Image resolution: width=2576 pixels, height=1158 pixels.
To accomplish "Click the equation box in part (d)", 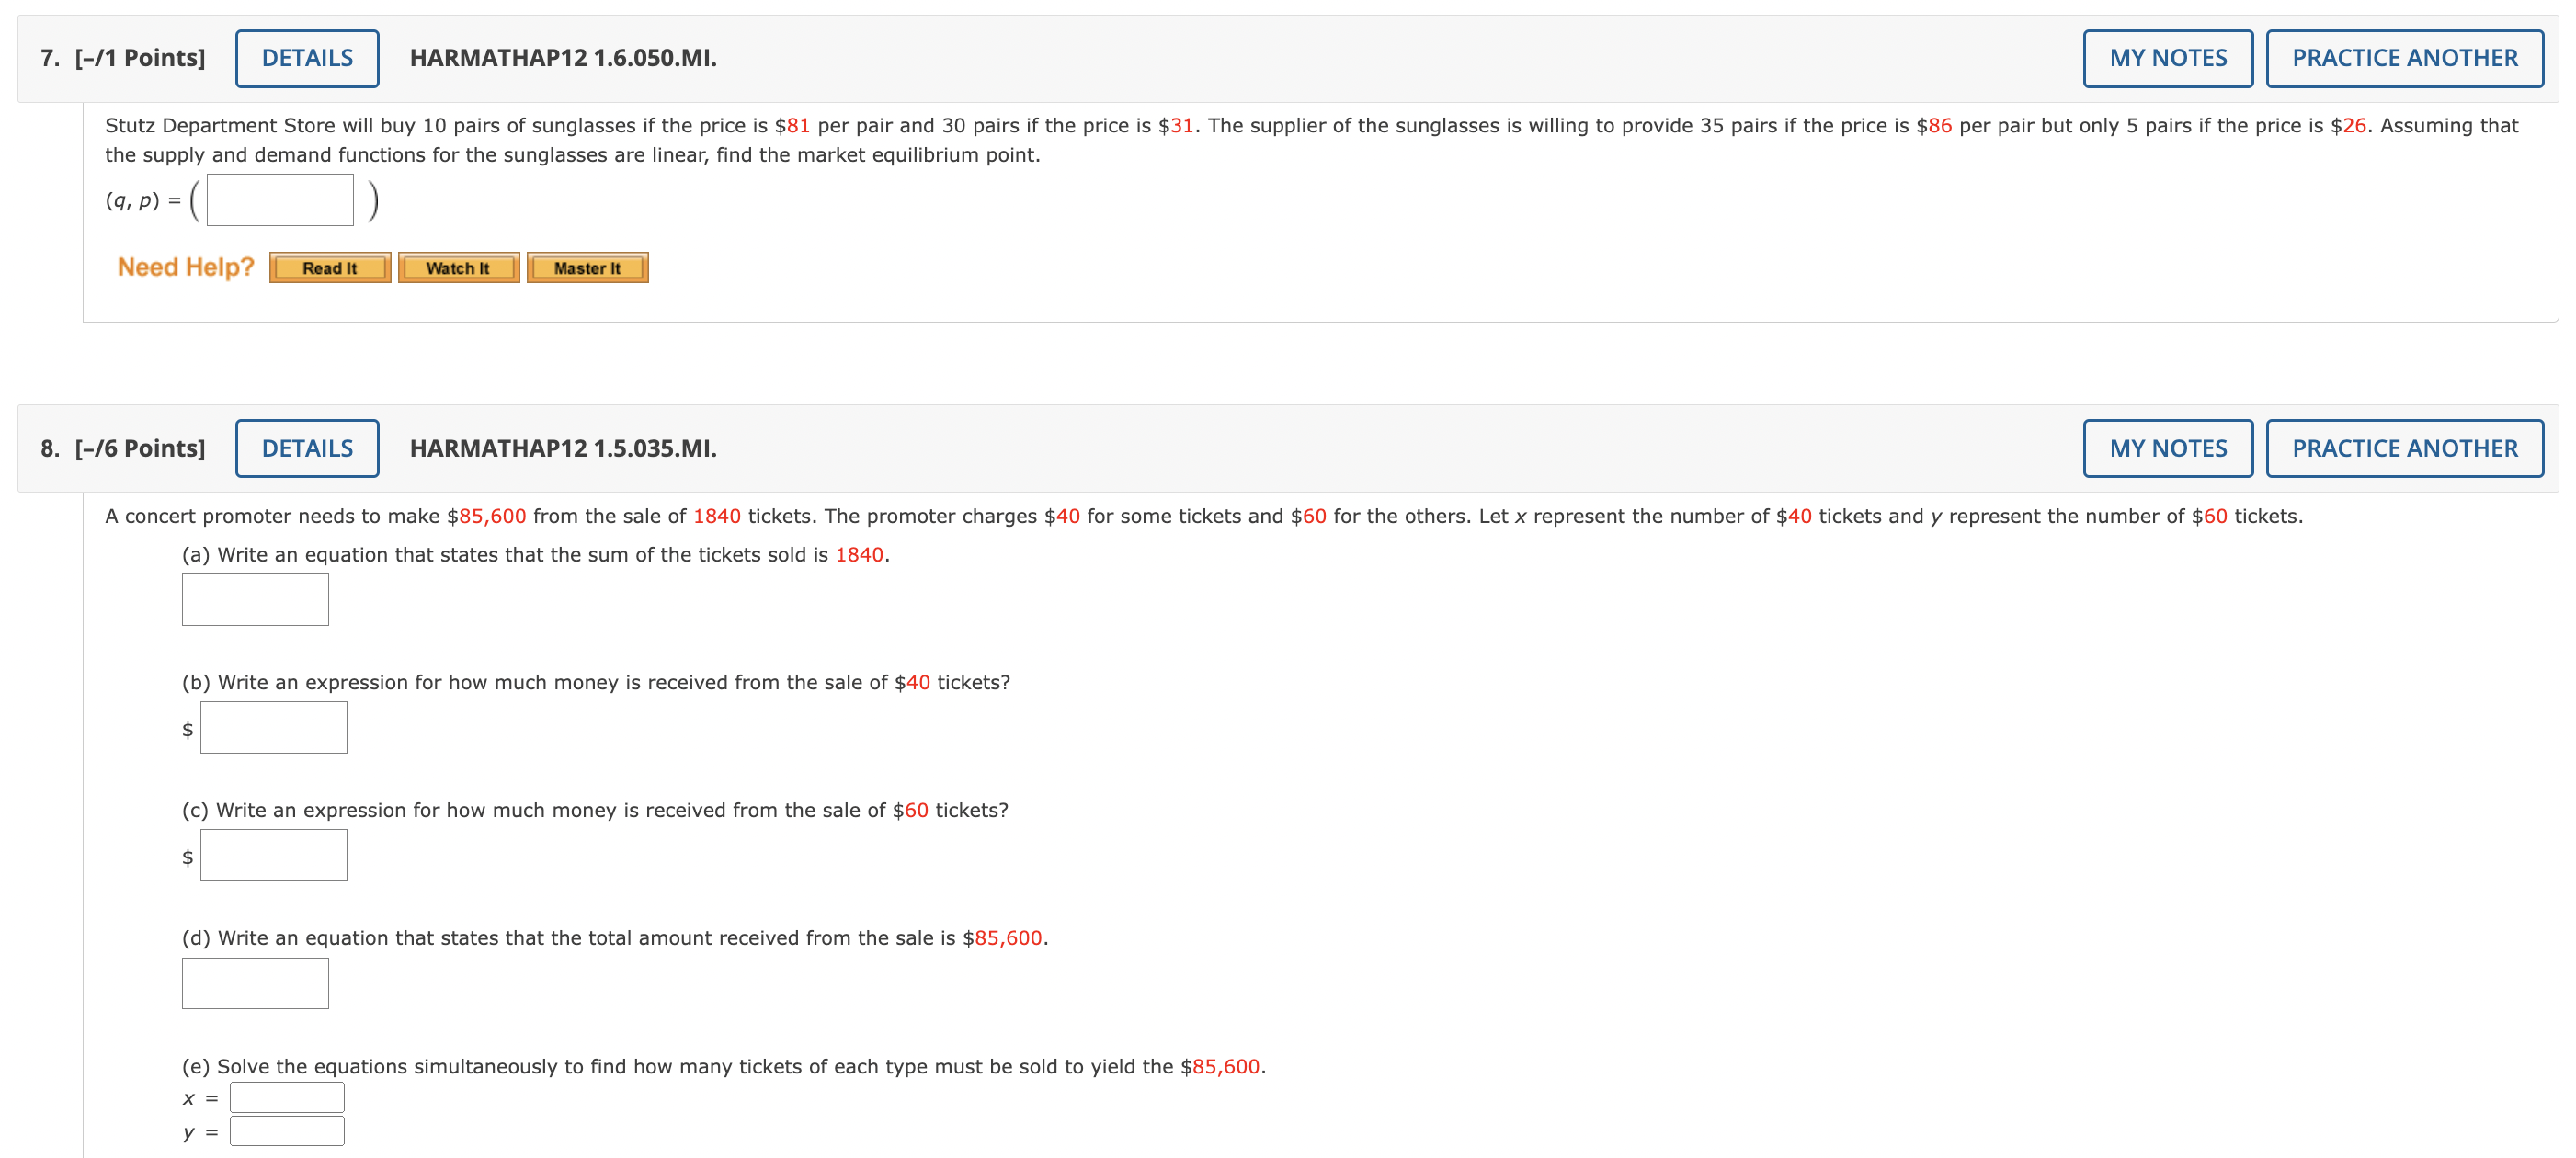I will pyautogui.click(x=255, y=983).
